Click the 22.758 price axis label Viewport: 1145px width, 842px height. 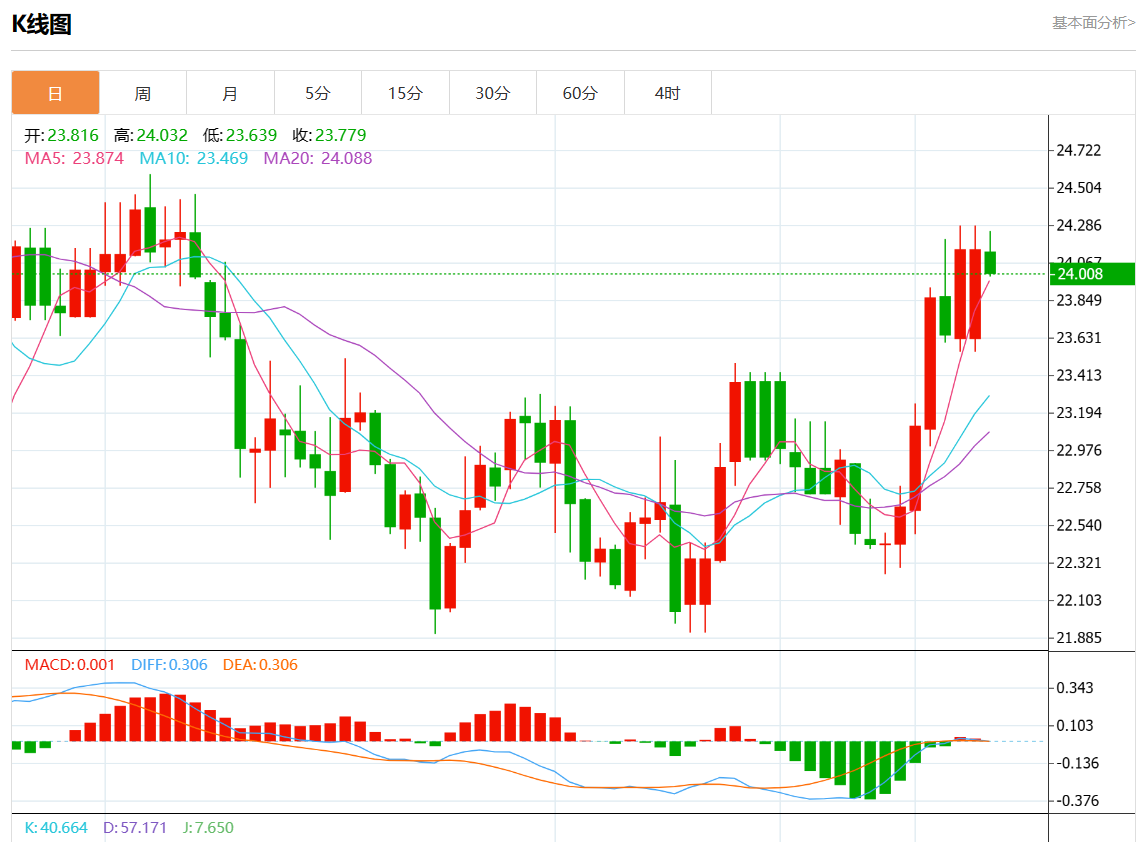[1079, 488]
